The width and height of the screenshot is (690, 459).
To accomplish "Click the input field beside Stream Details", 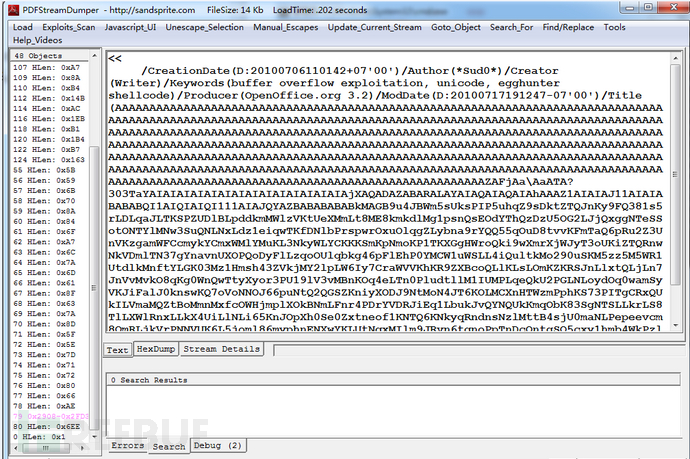I will click(477, 350).
